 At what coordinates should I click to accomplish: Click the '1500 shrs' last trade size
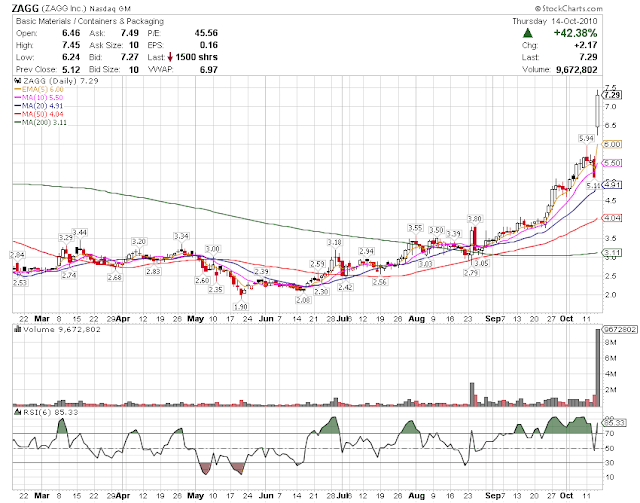point(196,57)
